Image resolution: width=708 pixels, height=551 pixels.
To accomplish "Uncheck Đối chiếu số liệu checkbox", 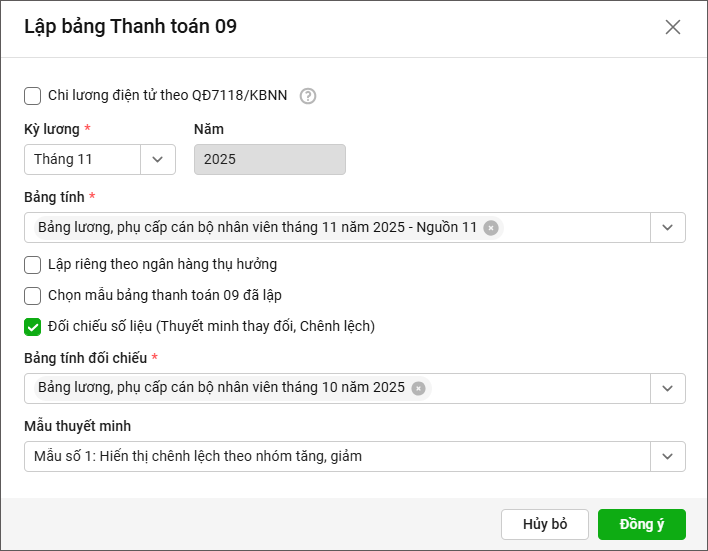I will pos(33,326).
